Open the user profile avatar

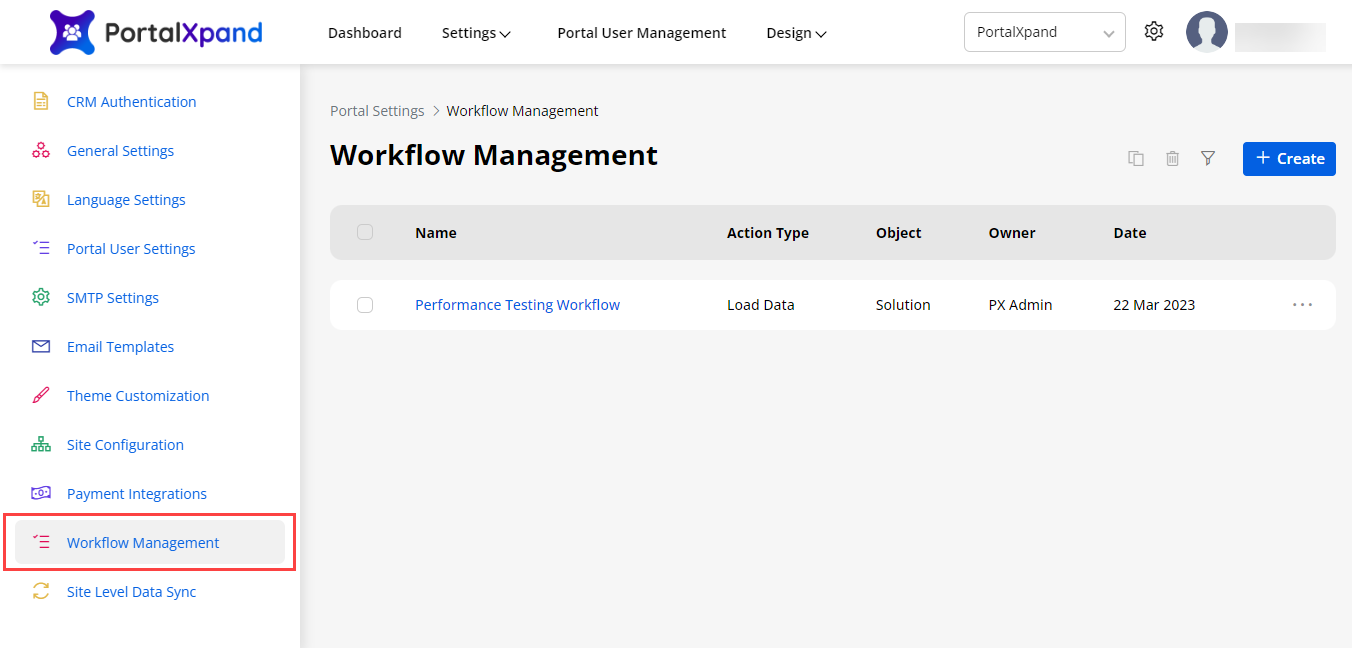coord(1206,32)
